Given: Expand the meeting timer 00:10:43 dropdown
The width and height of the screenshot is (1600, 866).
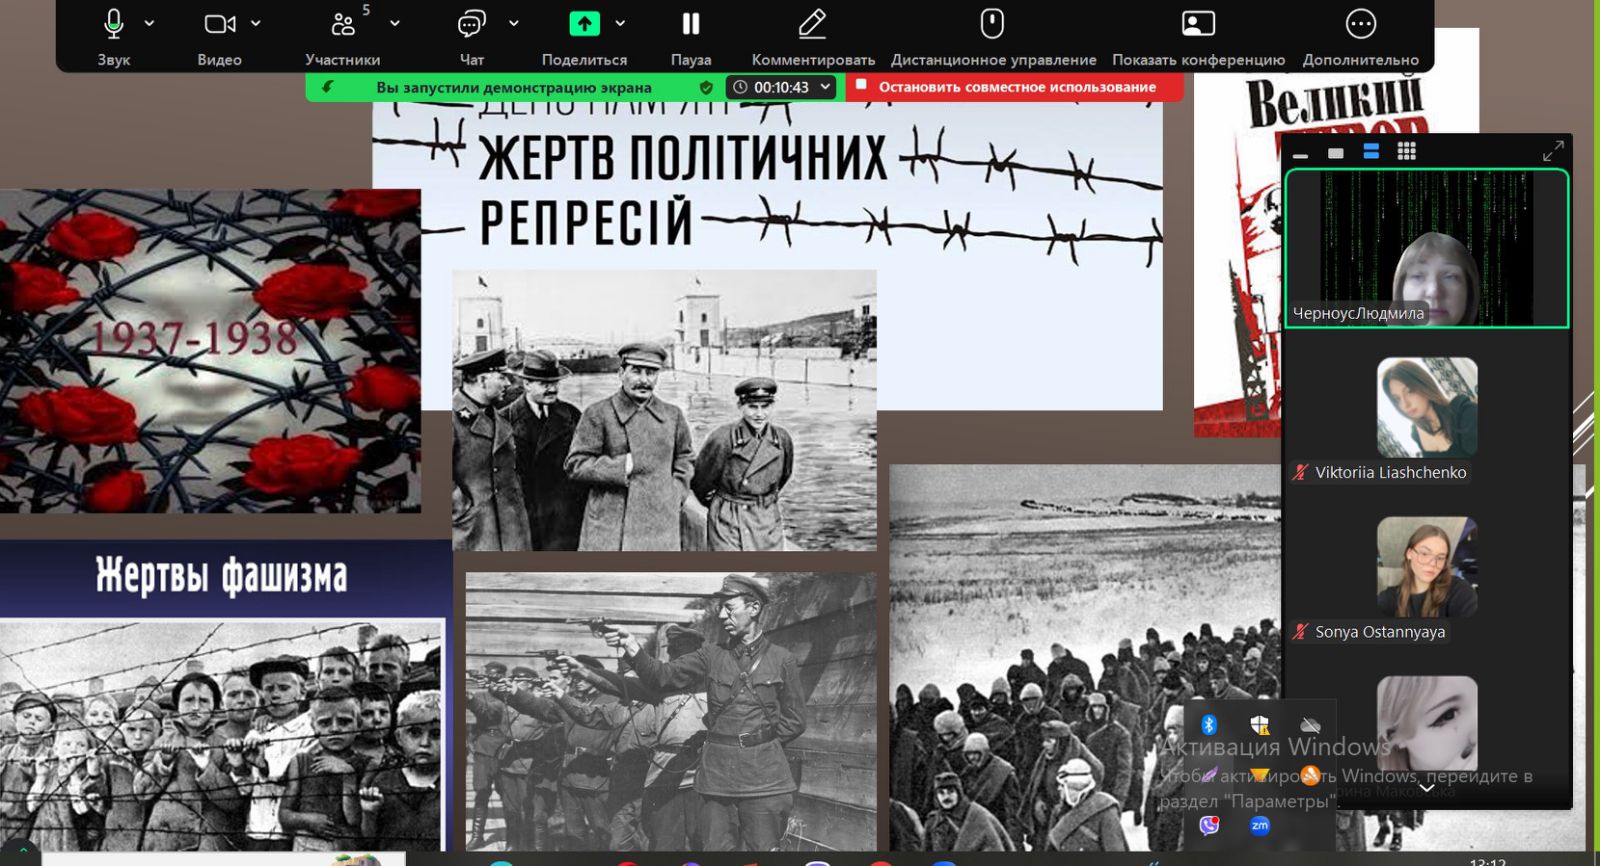Looking at the screenshot, I should (825, 87).
